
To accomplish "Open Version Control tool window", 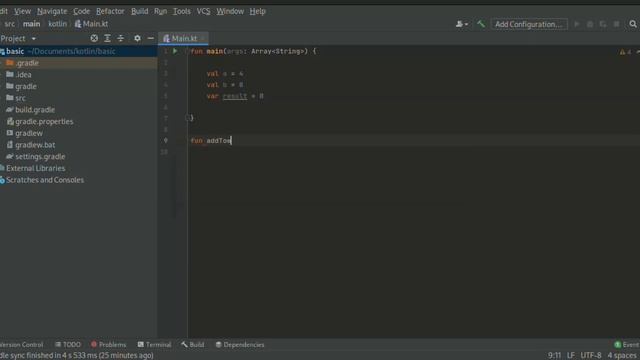I will point(22,345).
